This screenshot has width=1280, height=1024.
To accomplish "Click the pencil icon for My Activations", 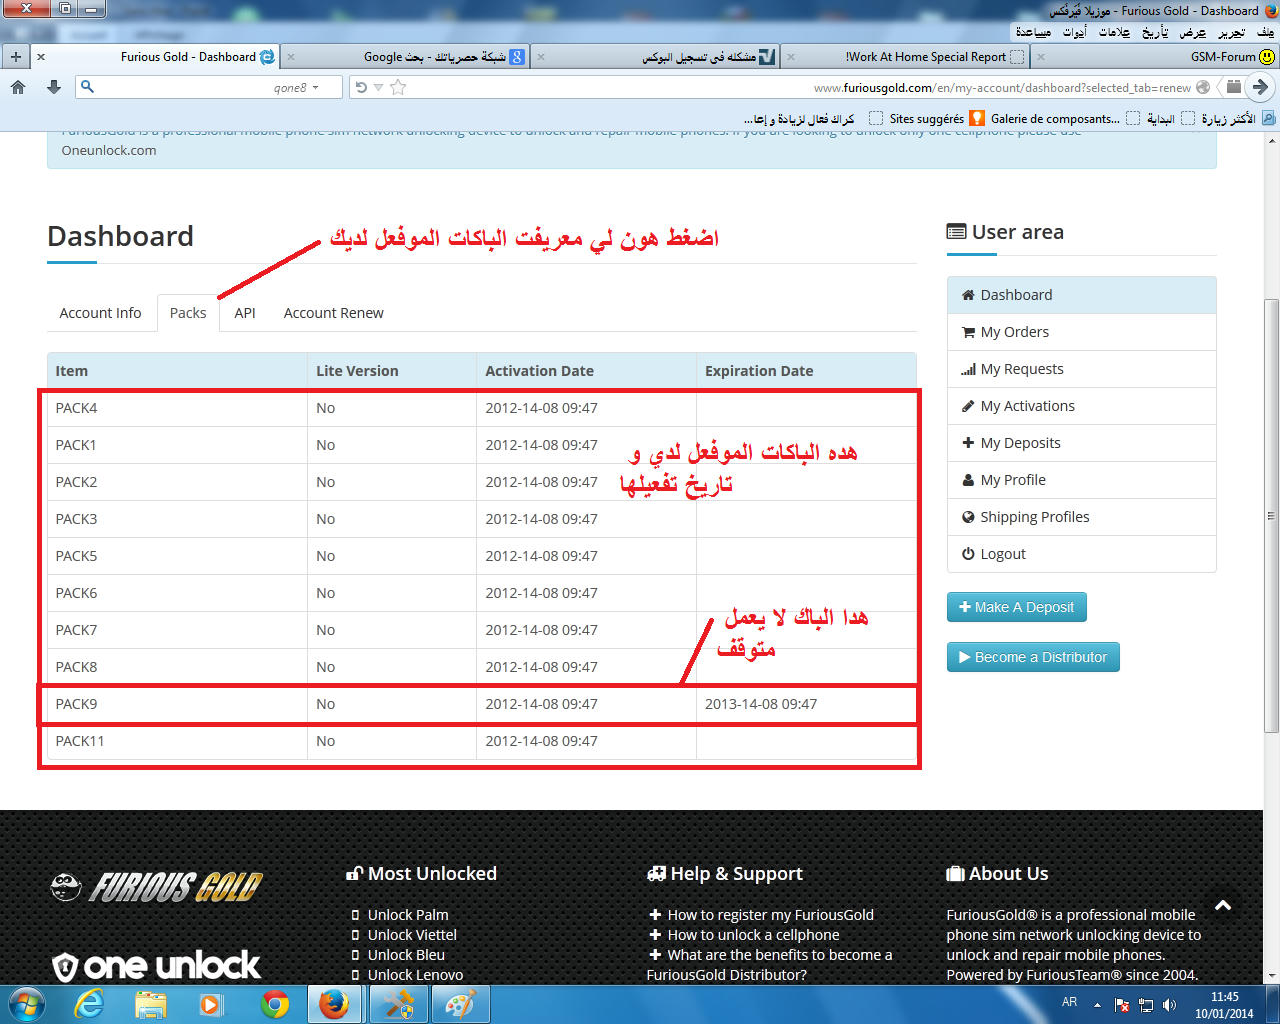I will pos(968,406).
